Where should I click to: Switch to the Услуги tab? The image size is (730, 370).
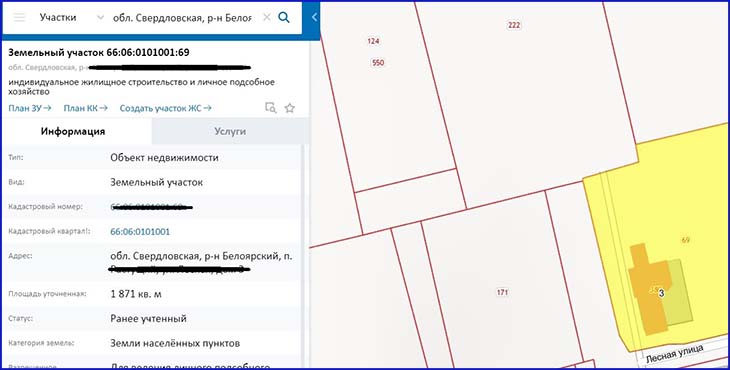(230, 131)
